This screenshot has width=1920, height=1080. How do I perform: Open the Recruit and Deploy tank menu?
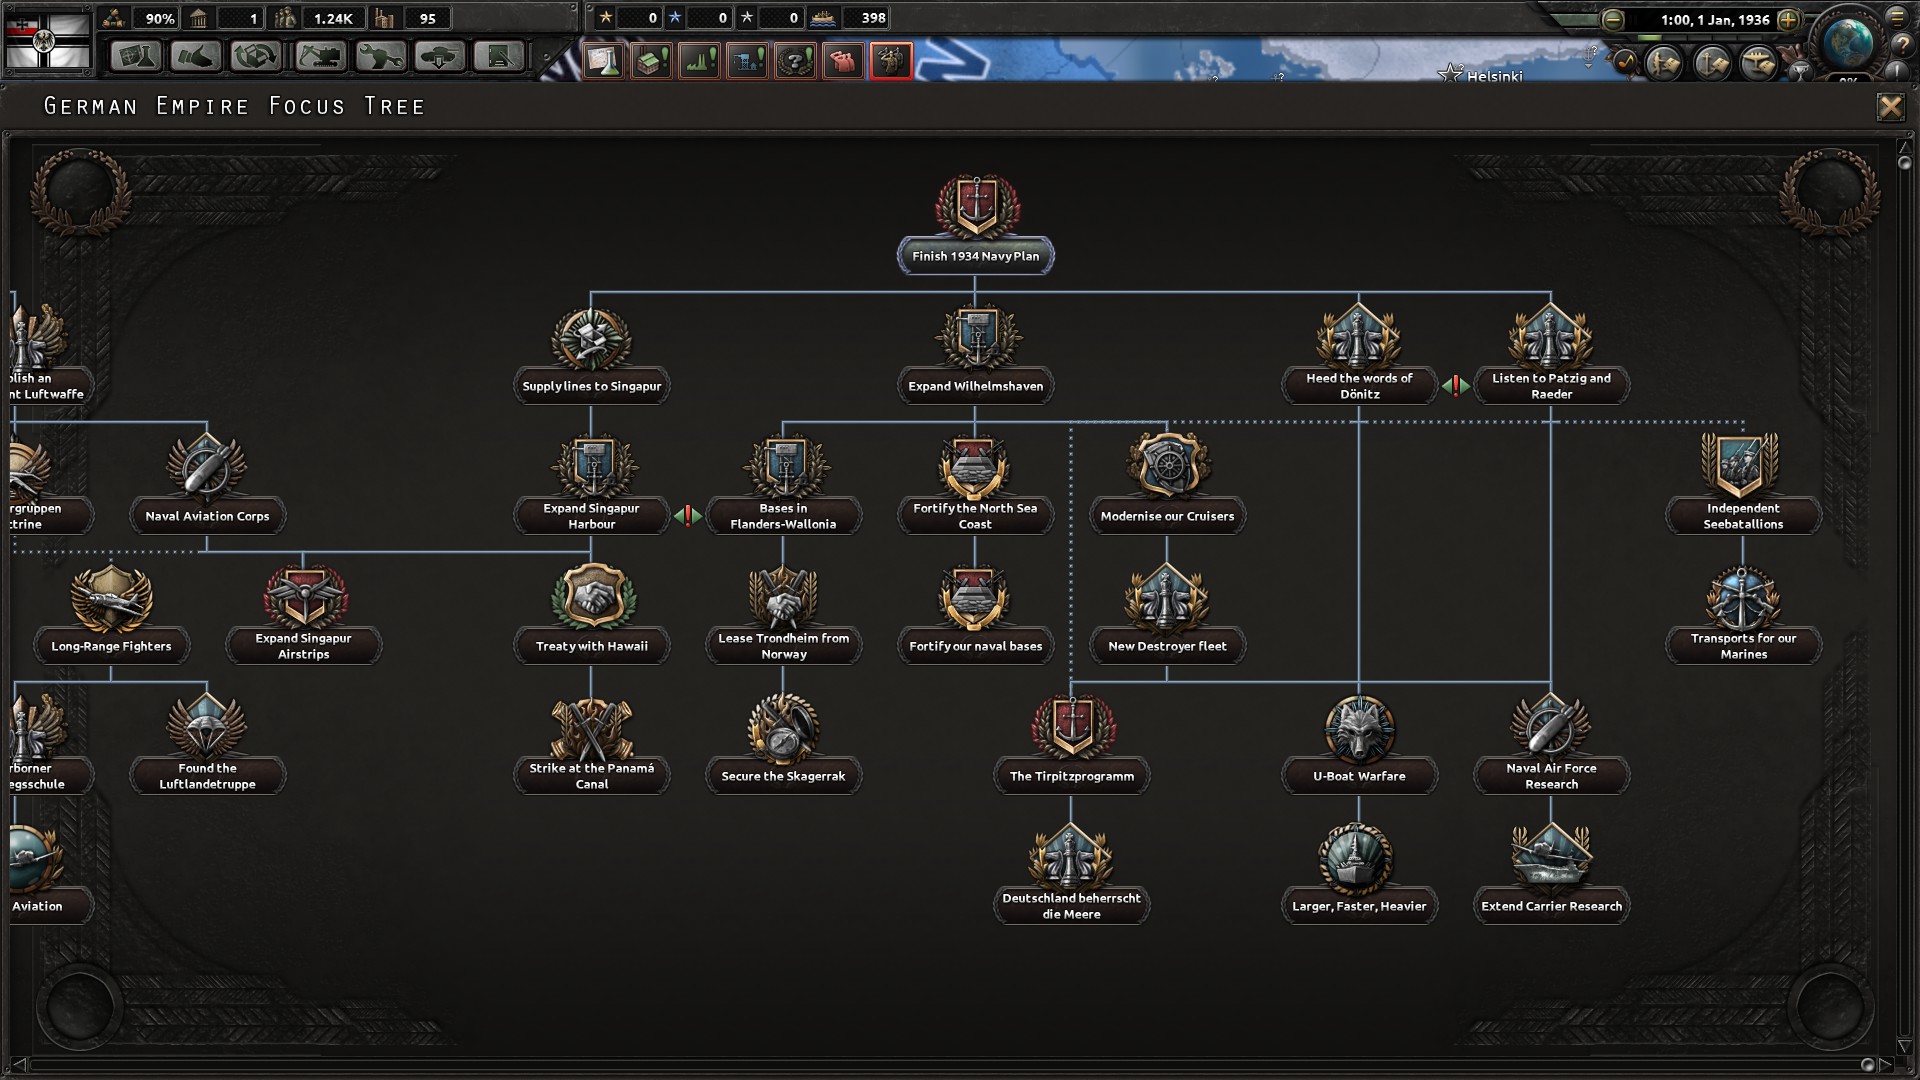coord(440,56)
